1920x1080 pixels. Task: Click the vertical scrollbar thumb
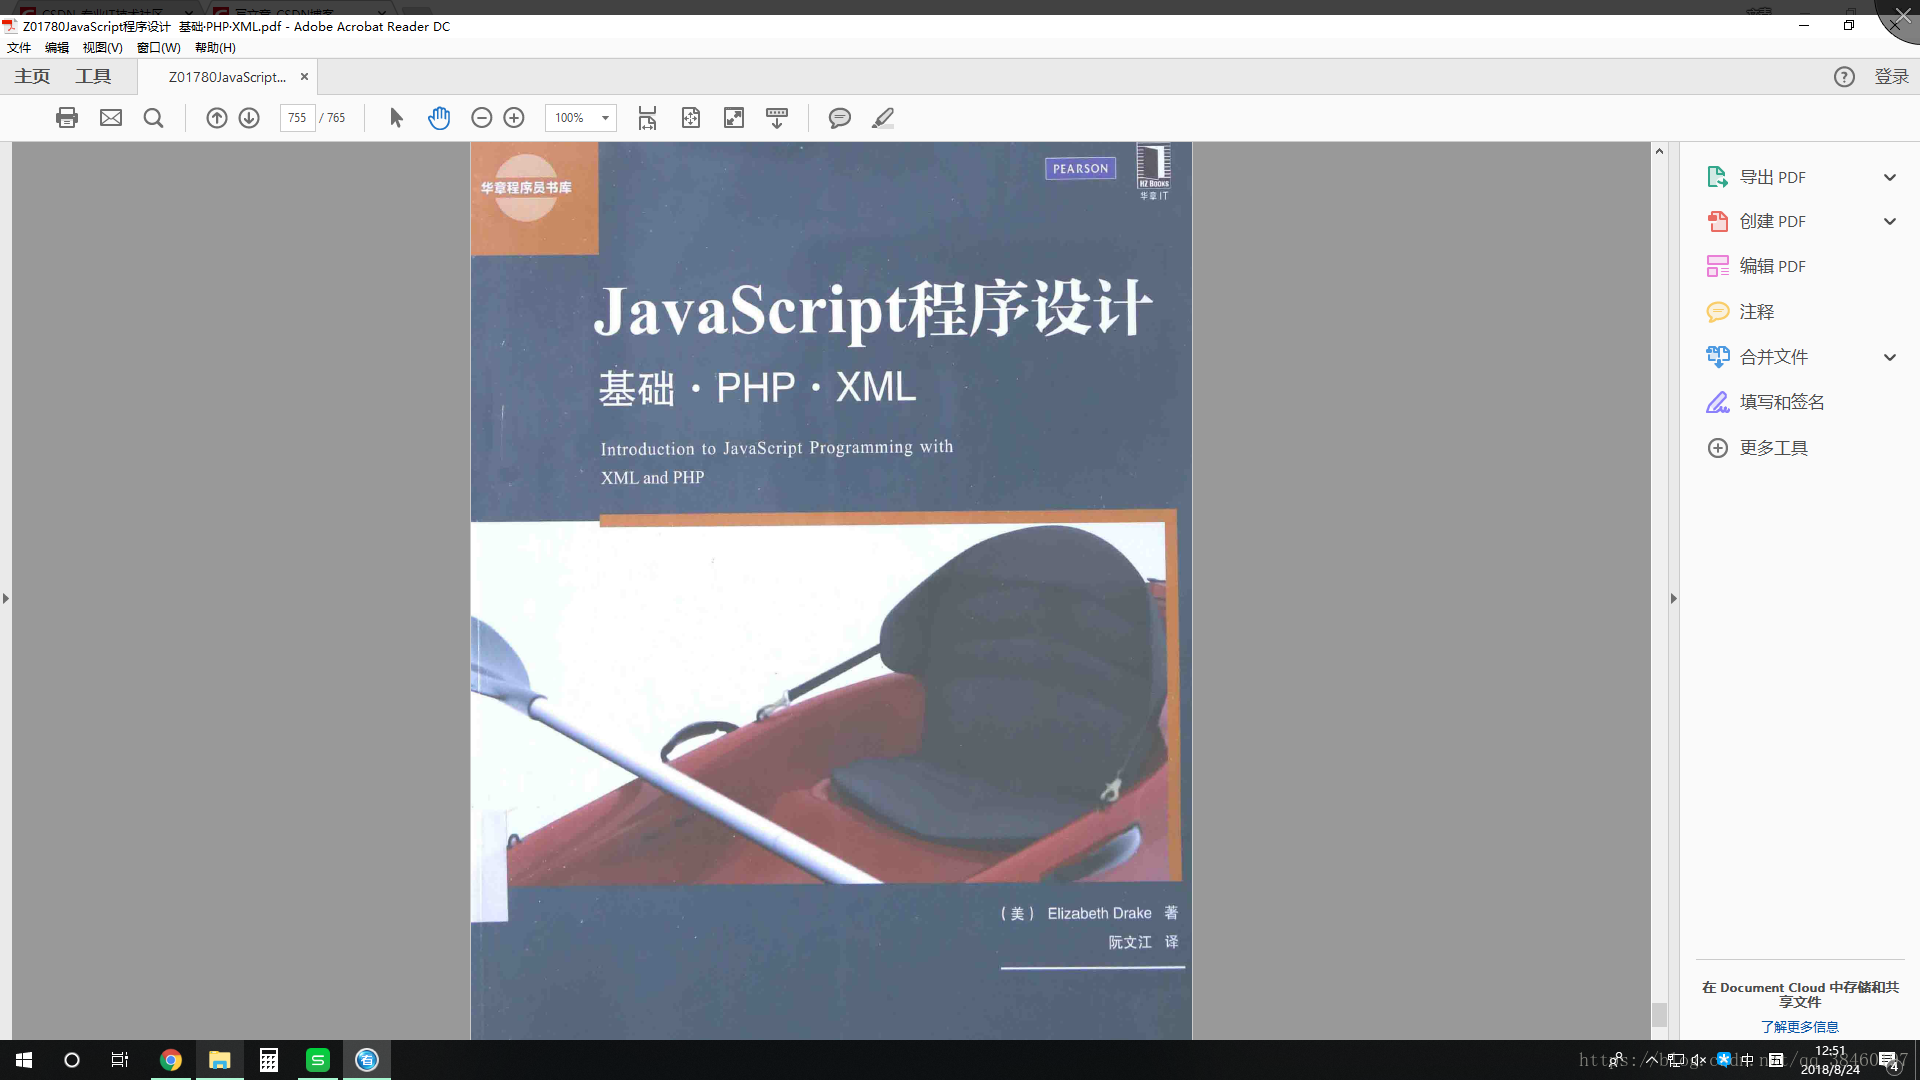coord(1659,1014)
